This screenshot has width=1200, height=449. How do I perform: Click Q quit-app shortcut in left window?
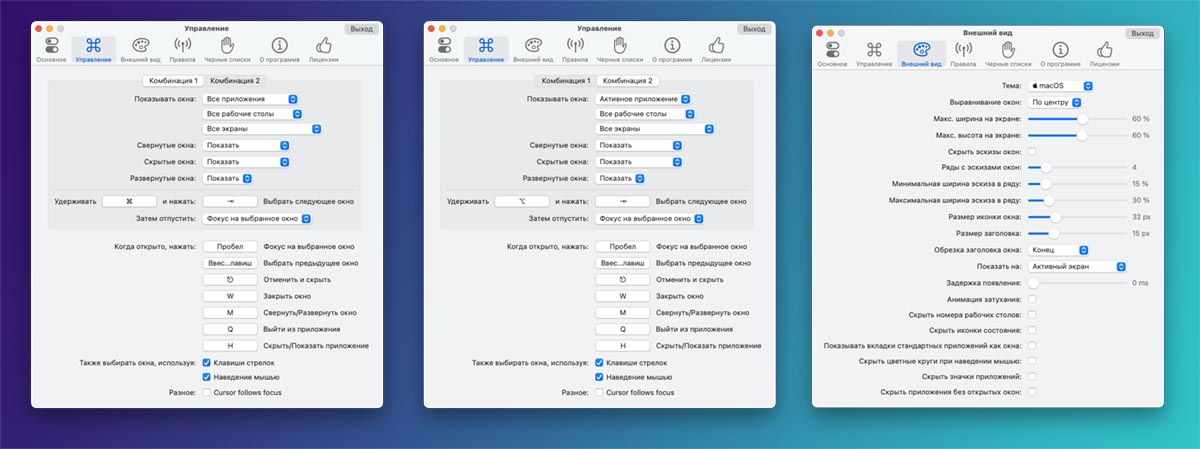[x=230, y=329]
